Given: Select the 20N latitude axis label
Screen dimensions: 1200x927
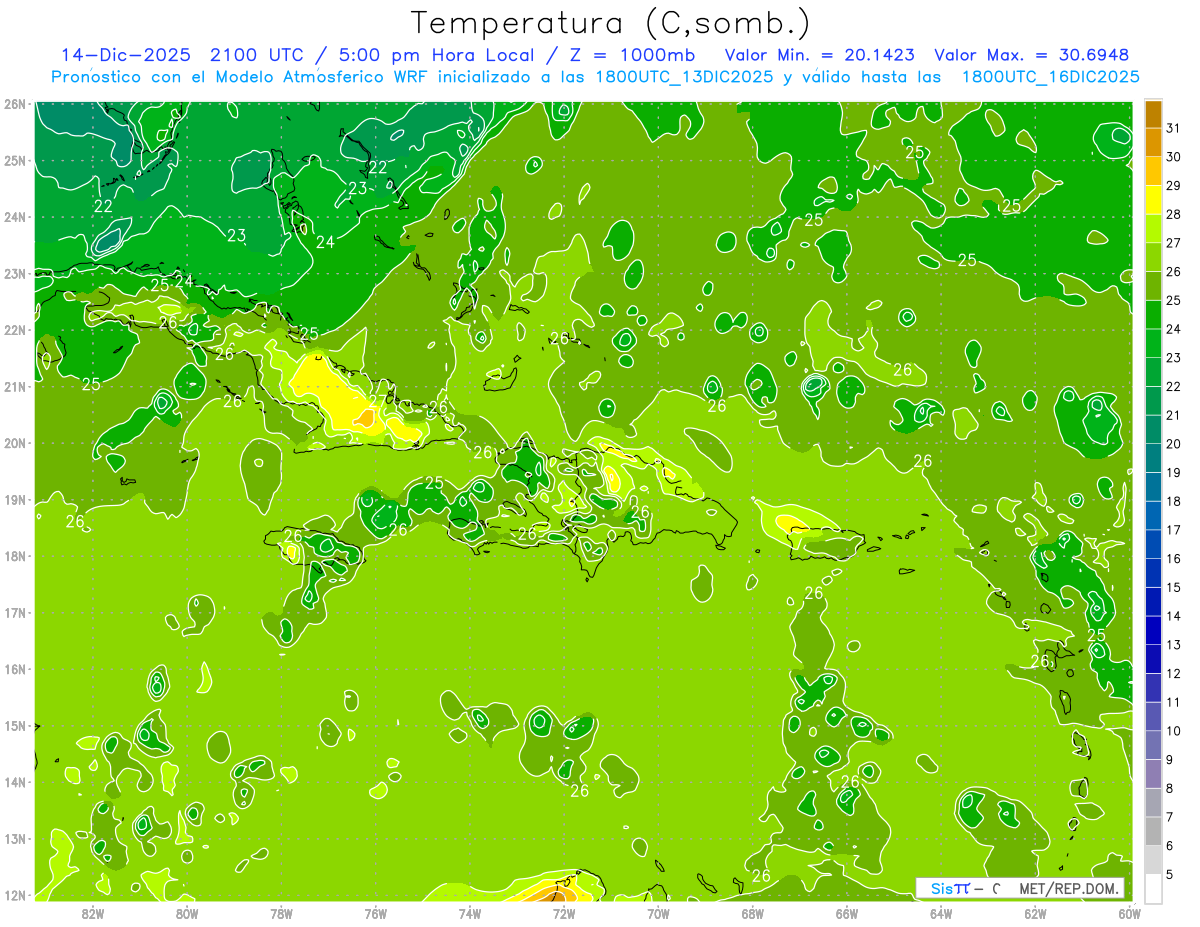Looking at the screenshot, I should (x=15, y=443).
